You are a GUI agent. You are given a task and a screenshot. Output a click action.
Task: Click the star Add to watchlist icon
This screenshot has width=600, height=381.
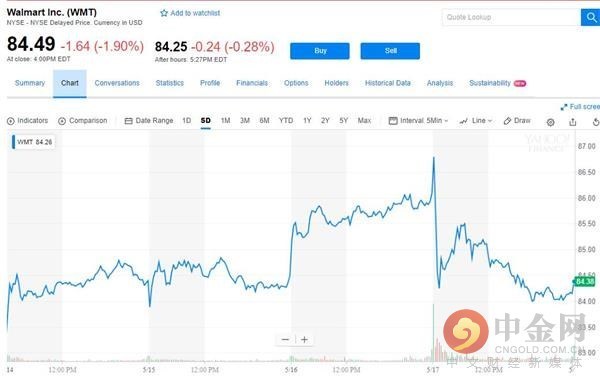coord(164,13)
